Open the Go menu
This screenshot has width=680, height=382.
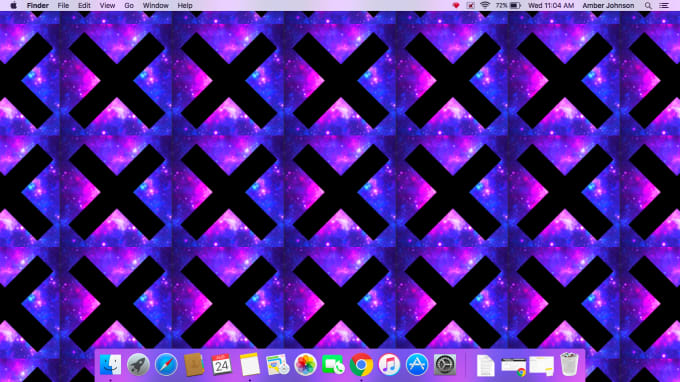point(129,6)
